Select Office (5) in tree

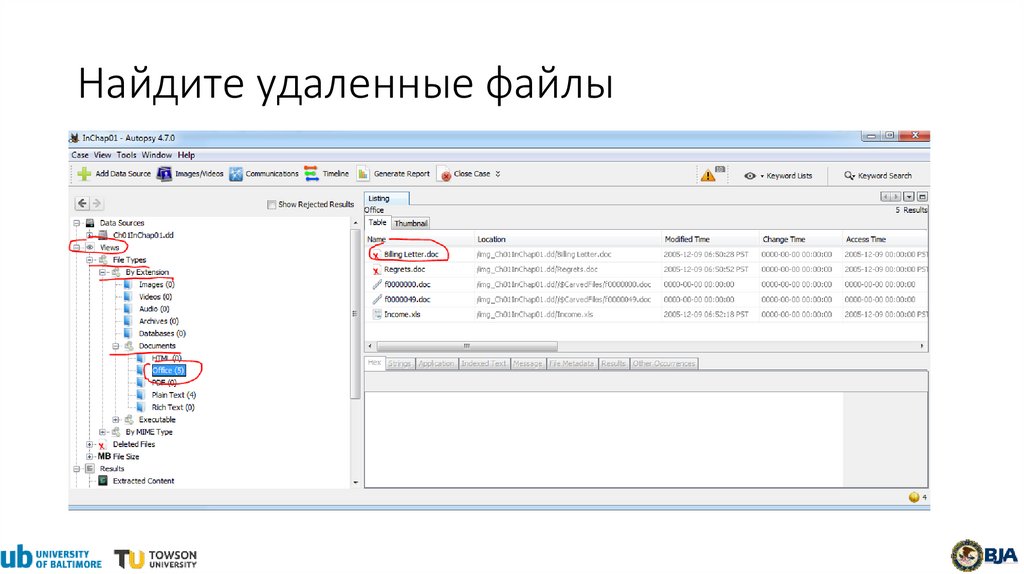coord(168,370)
